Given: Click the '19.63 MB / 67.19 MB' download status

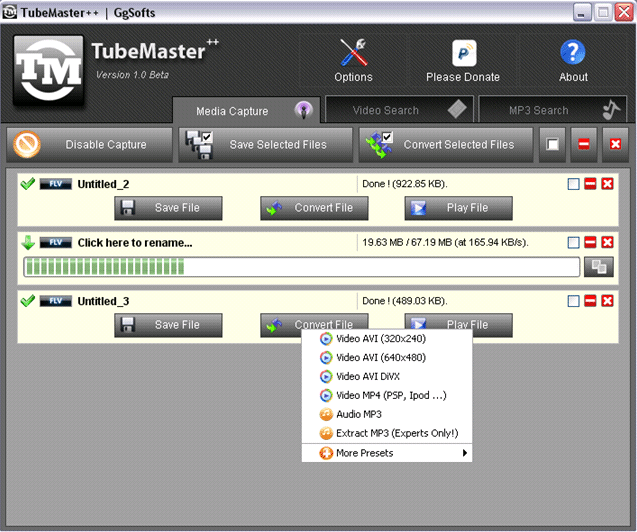Looking at the screenshot, I should coord(445,242).
